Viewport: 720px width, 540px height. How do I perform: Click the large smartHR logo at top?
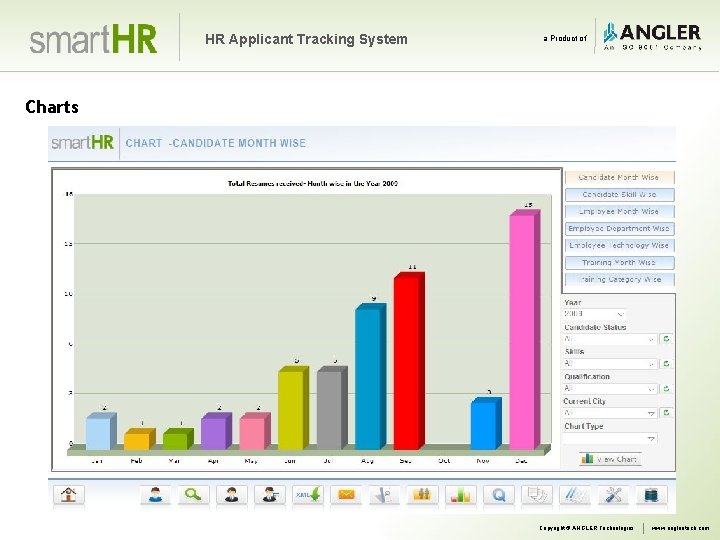coord(93,39)
